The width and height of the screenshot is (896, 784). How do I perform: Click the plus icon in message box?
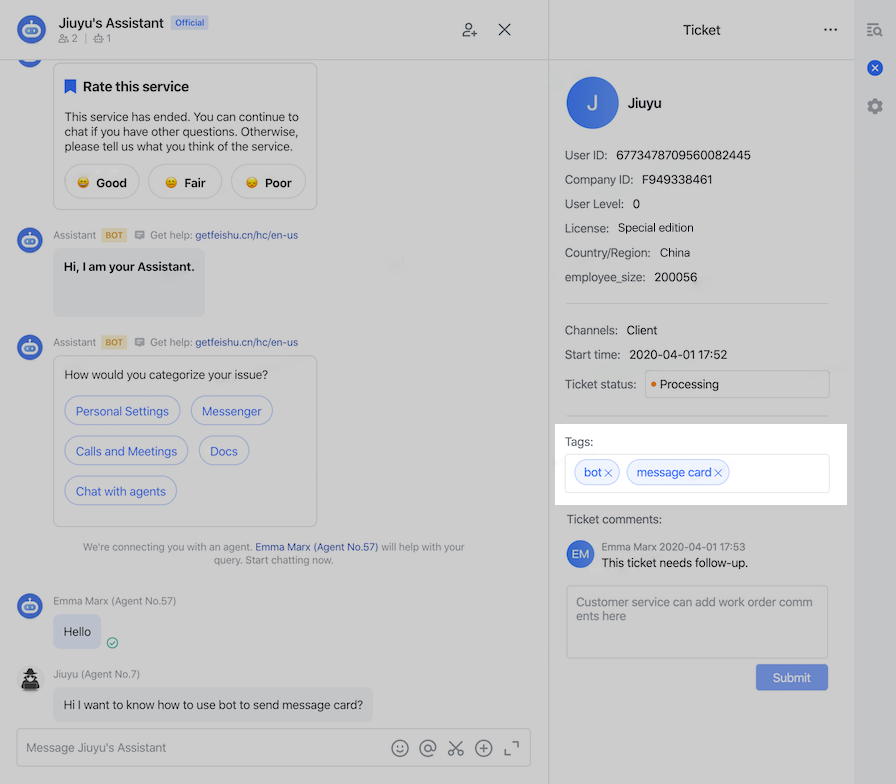pyautogui.click(x=484, y=748)
